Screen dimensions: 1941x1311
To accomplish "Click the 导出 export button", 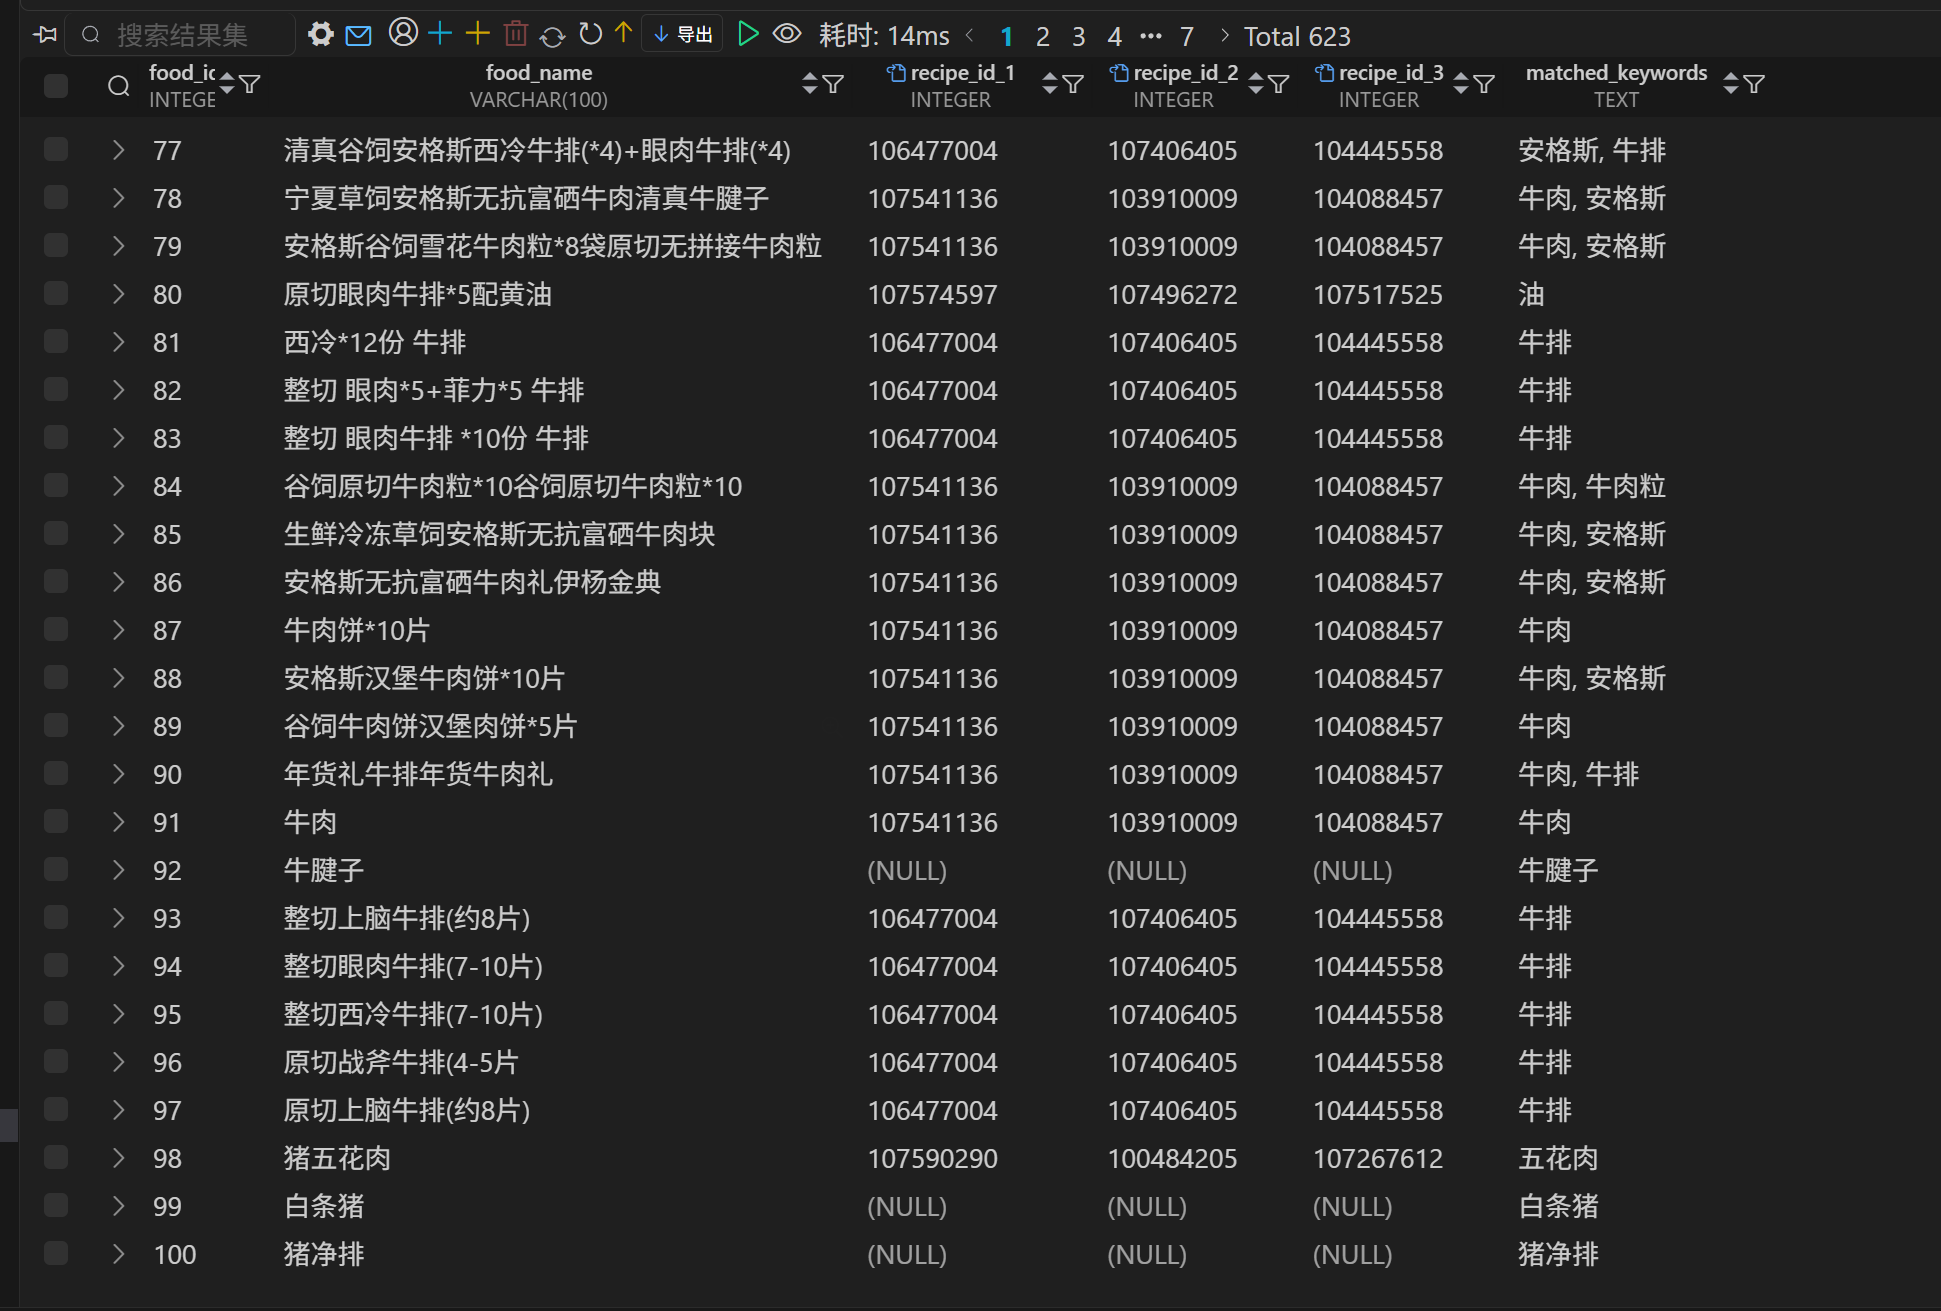I will (682, 33).
